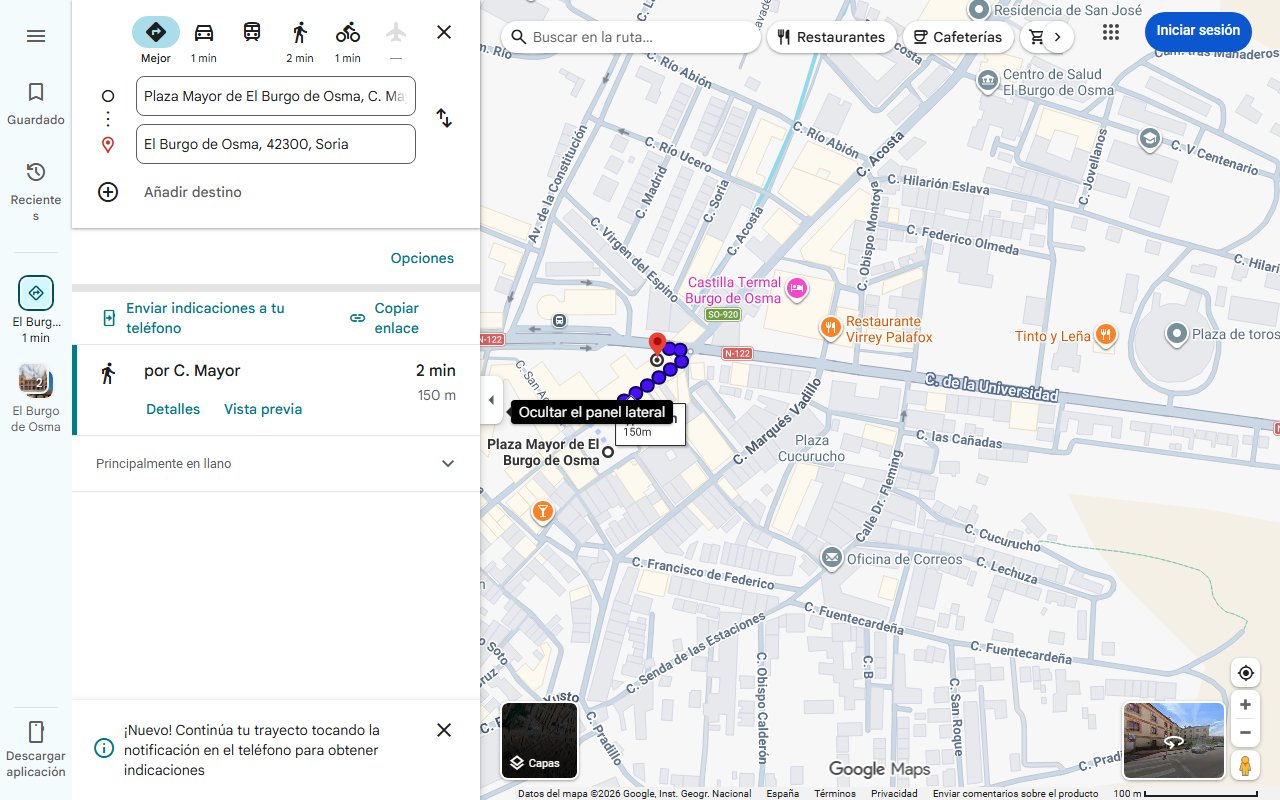Screen dimensions: 1280x800
Task: Open the walking route Detalles link
Action: click(x=172, y=408)
